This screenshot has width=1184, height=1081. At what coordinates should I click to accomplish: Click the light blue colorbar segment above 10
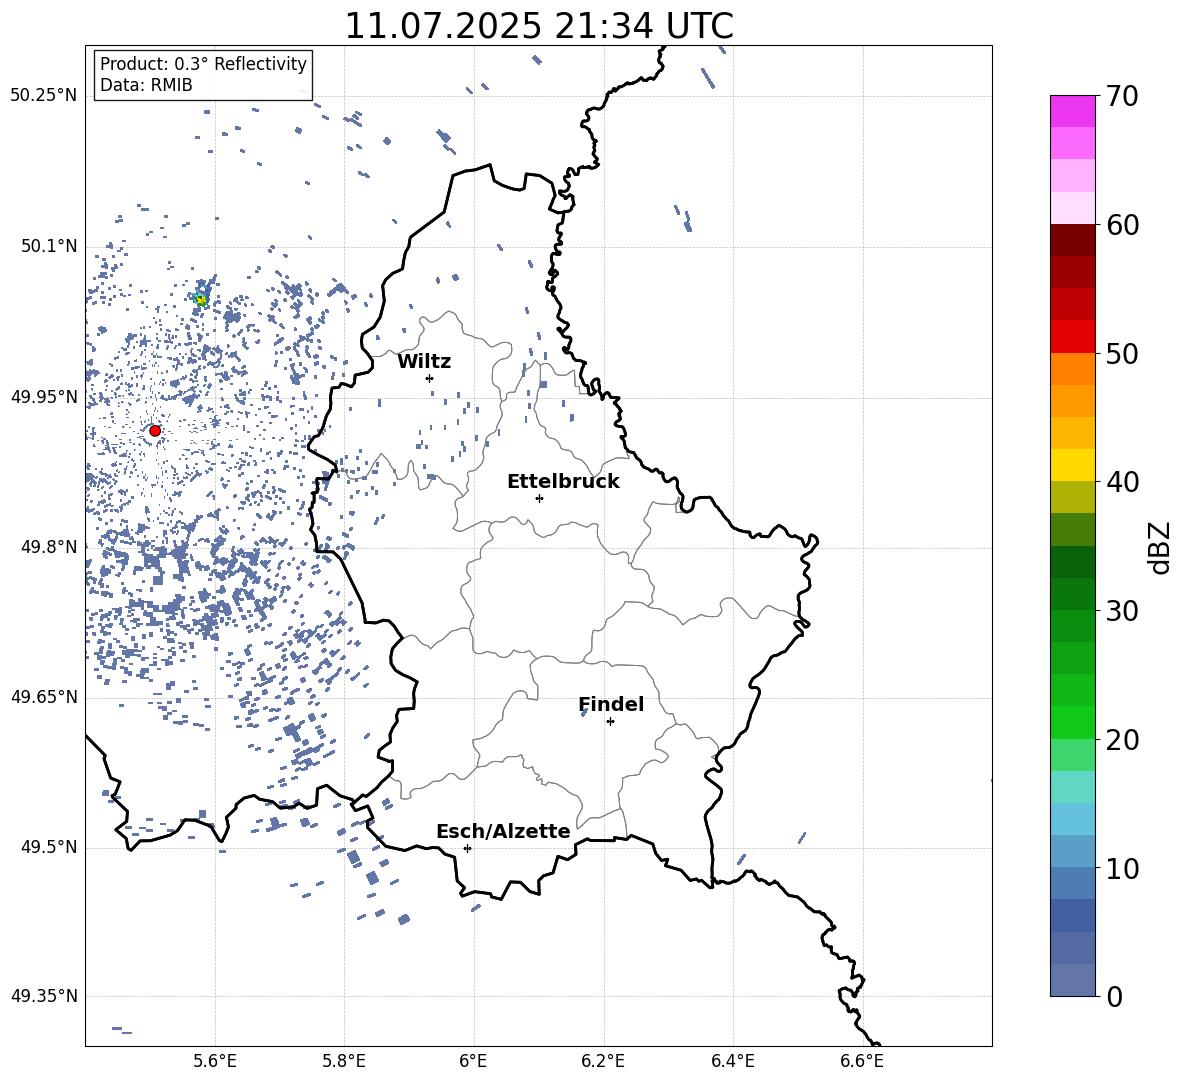1072,819
